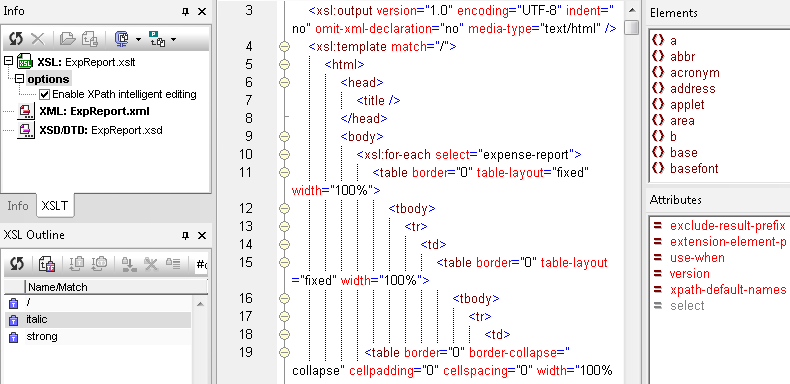The width and height of the screenshot is (790, 384).
Task: Collapse the xsl:template fold marker on line 4
Action: (285, 47)
